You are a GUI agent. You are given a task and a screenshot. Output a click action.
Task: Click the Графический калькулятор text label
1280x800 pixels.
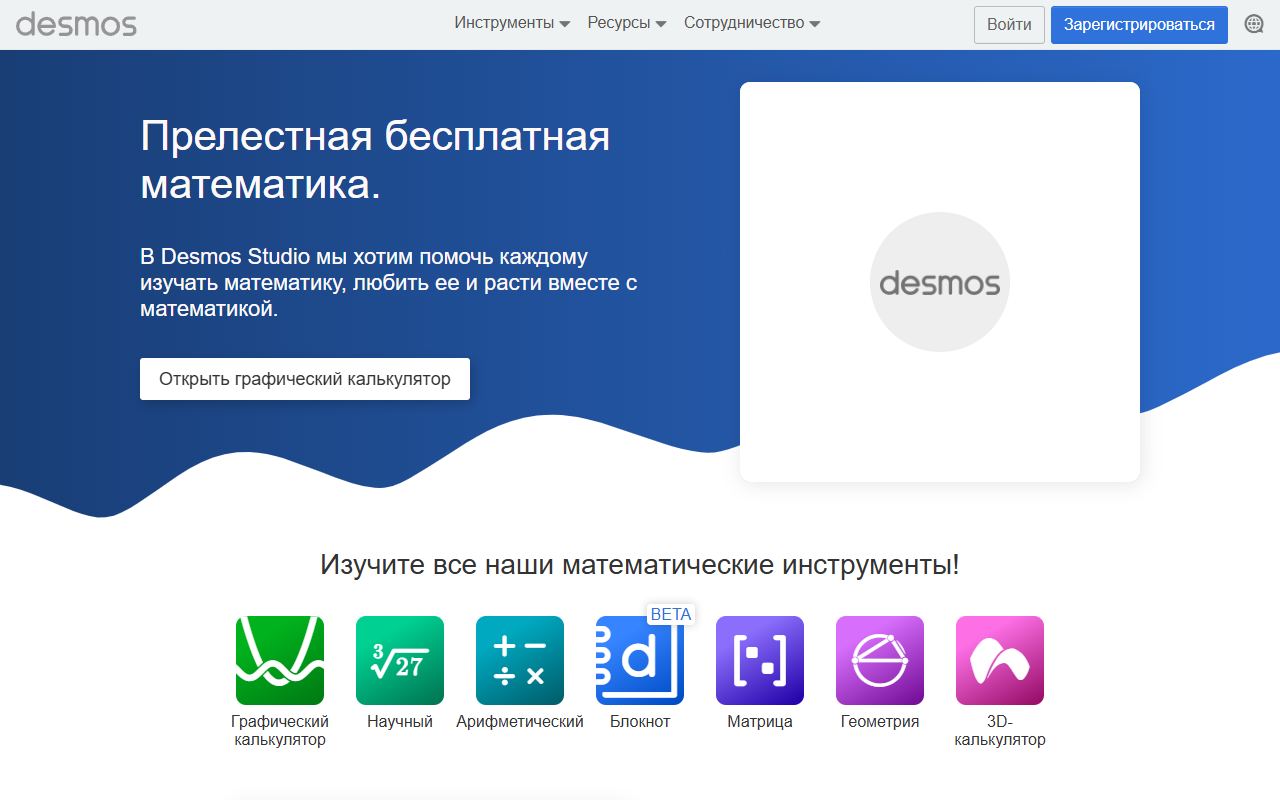[280, 731]
